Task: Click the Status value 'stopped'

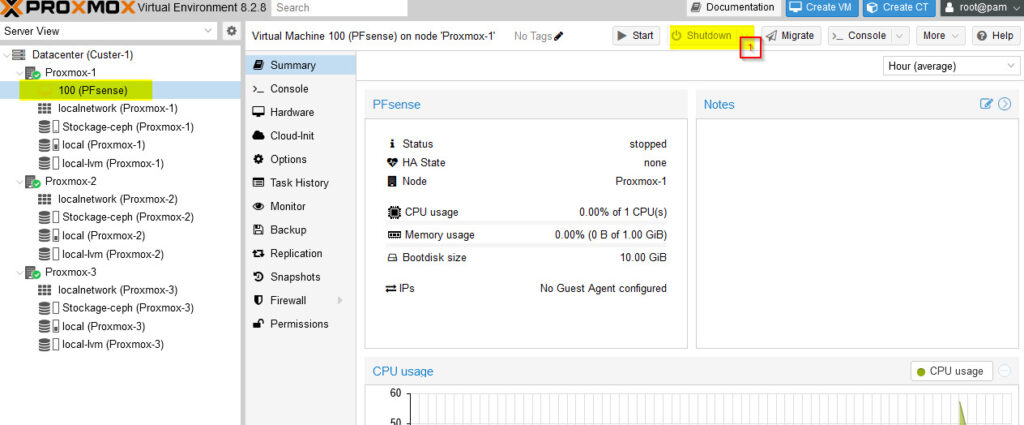Action: (648, 144)
